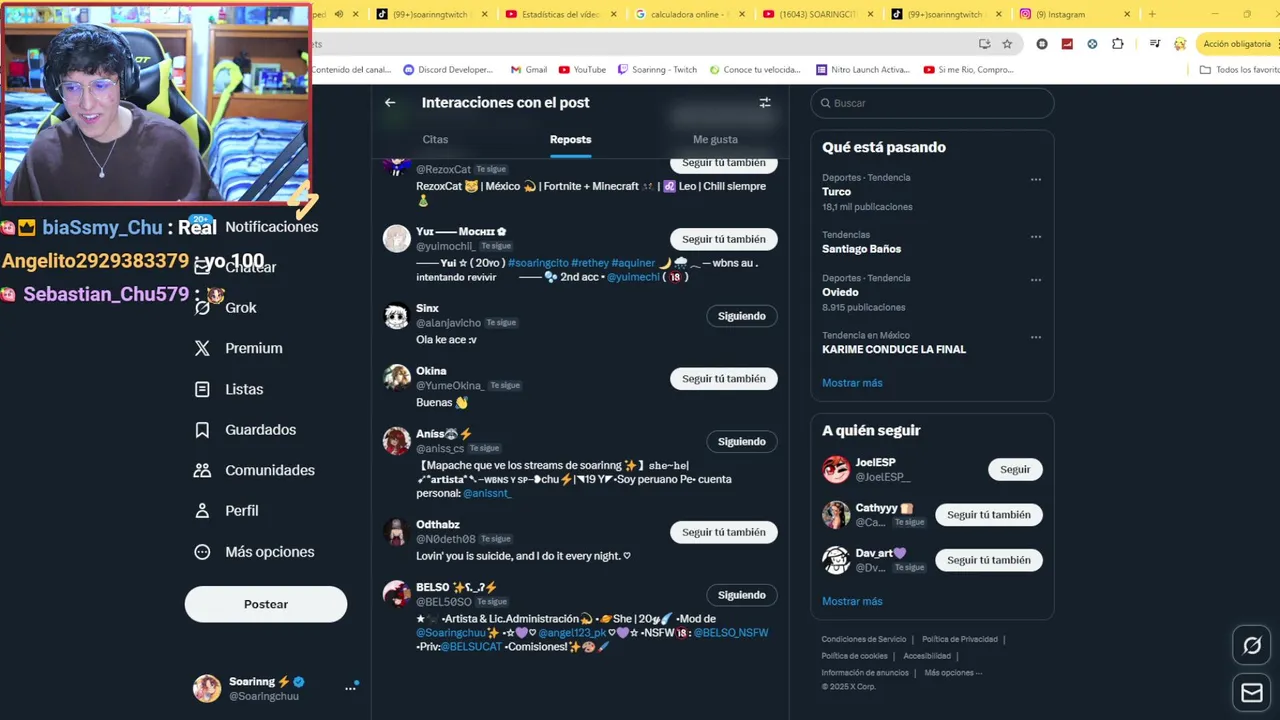Click the Postear button
Viewport: 1280px width, 720px height.
click(x=266, y=604)
